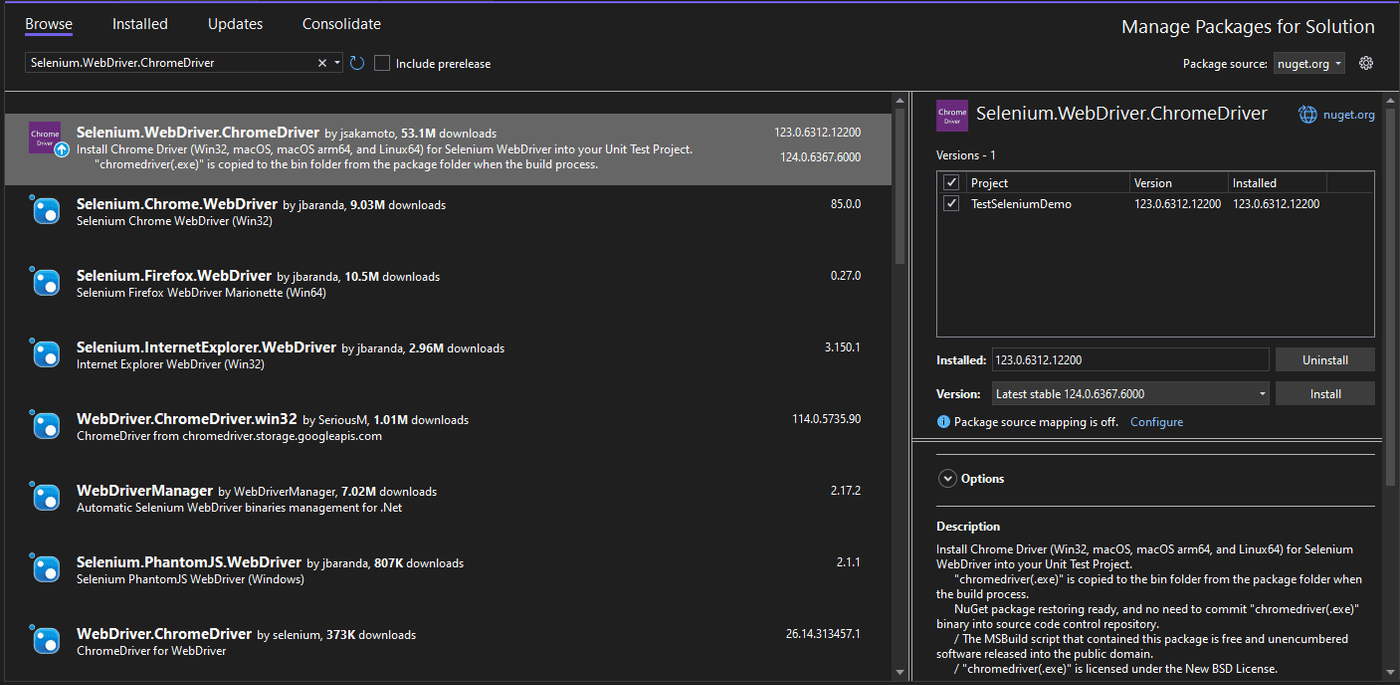
Task: Enable Include prerelease checkbox
Action: tap(382, 63)
